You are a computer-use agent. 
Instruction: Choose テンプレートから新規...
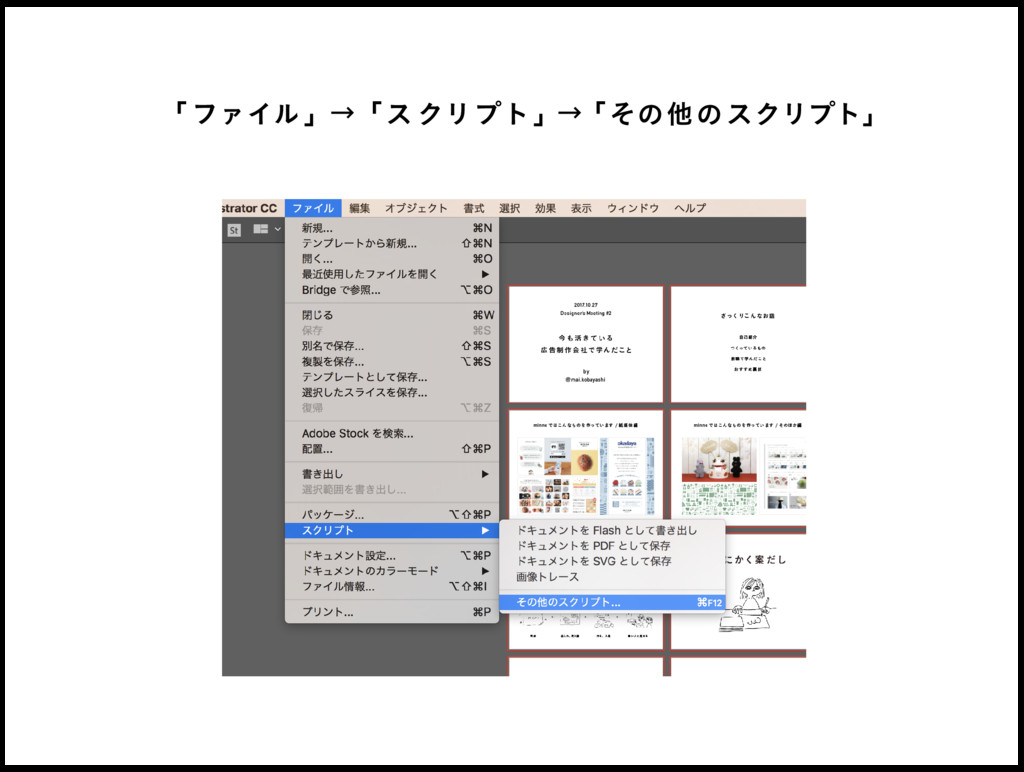(x=392, y=244)
